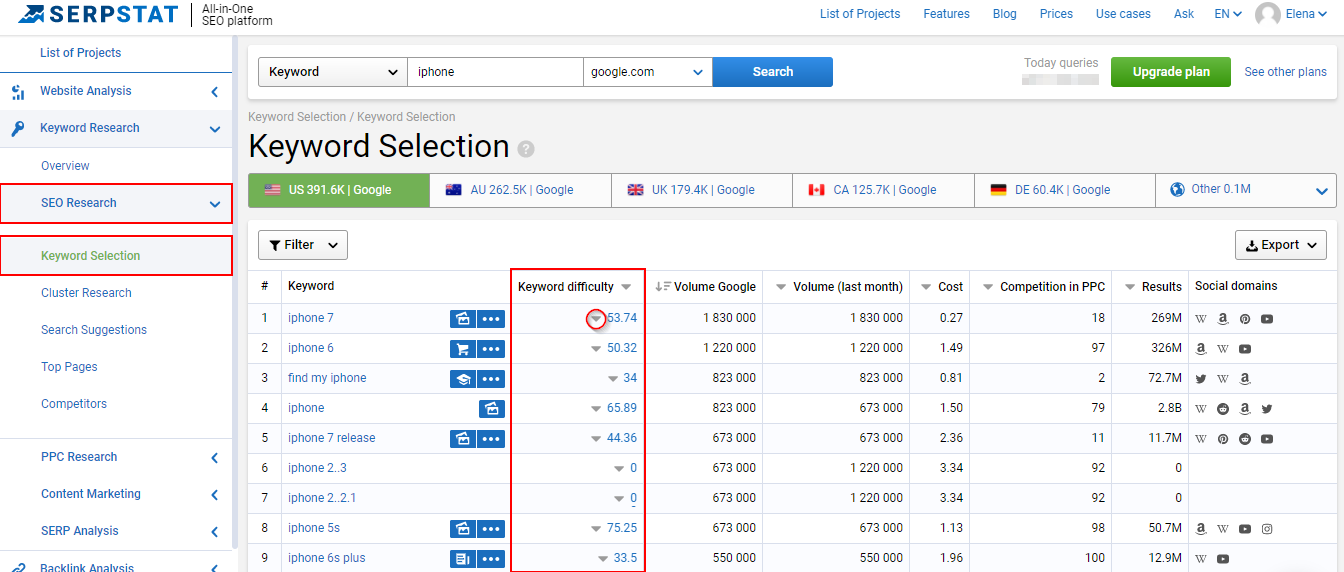Viewport: 1344px width, 572px height.
Task: Click the Serpstat logo
Action: (96, 15)
